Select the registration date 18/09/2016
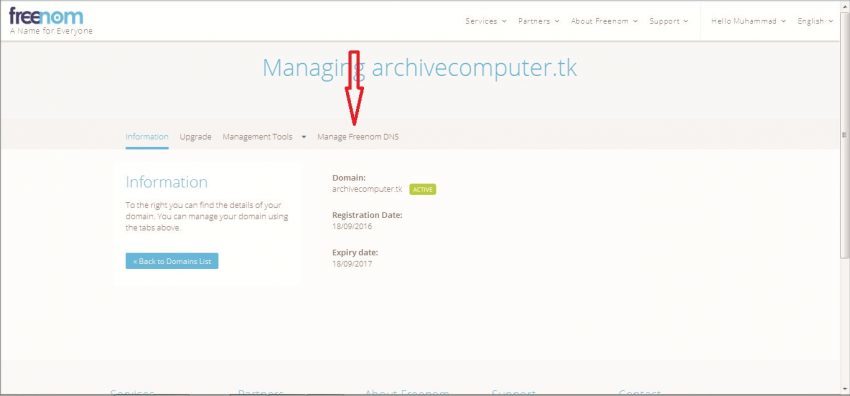This screenshot has height=396, width=850. tap(352, 226)
